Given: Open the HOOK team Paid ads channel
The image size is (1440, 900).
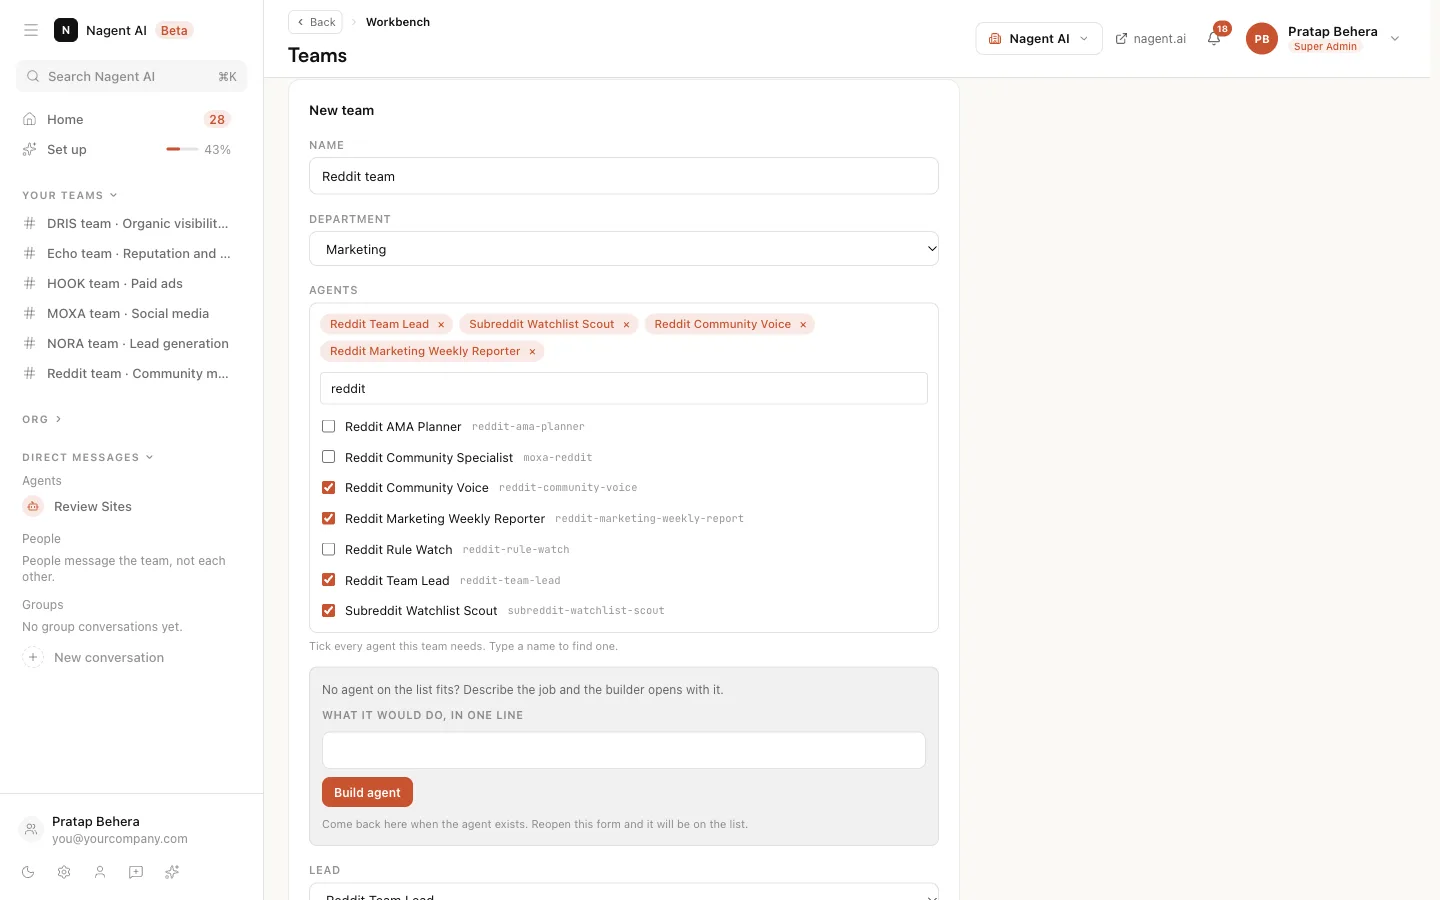Looking at the screenshot, I should 131,283.
